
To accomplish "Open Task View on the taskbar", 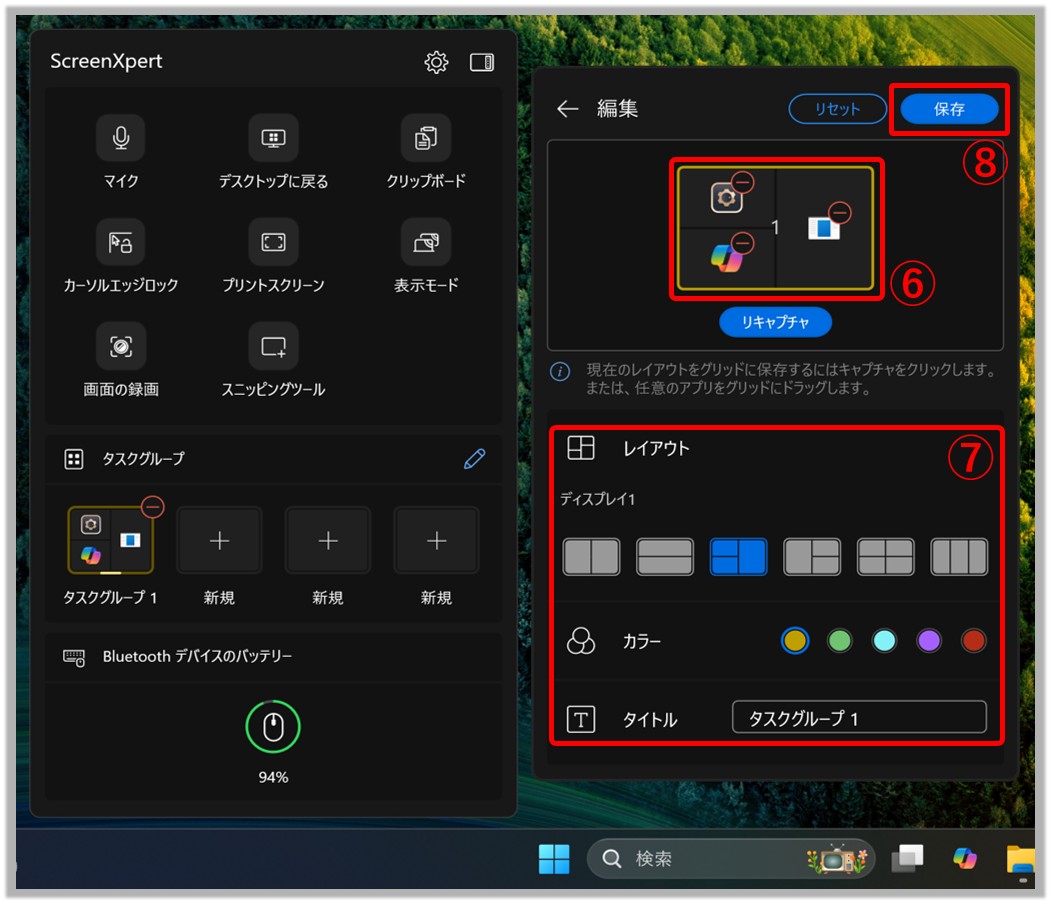I will point(907,859).
